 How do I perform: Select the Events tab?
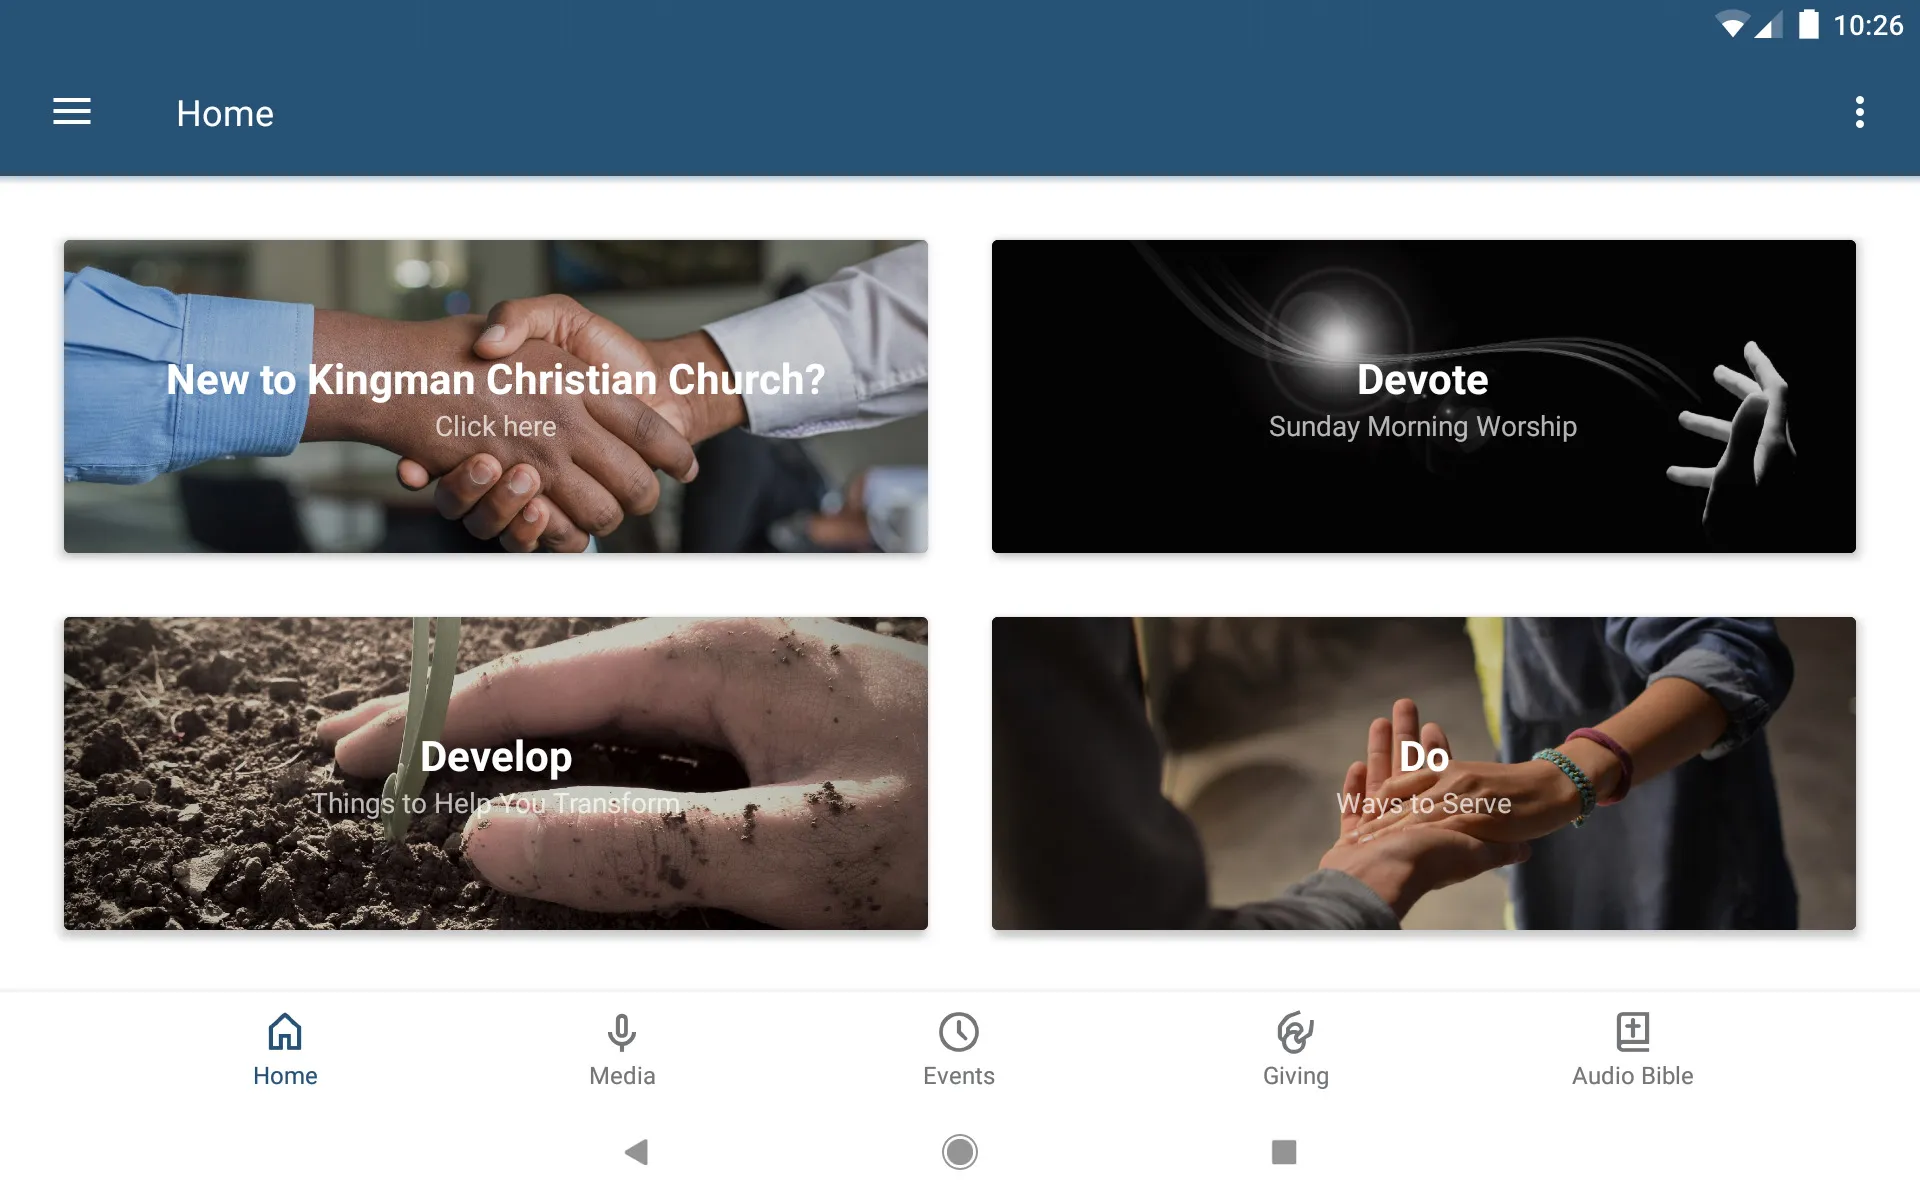point(959,1048)
